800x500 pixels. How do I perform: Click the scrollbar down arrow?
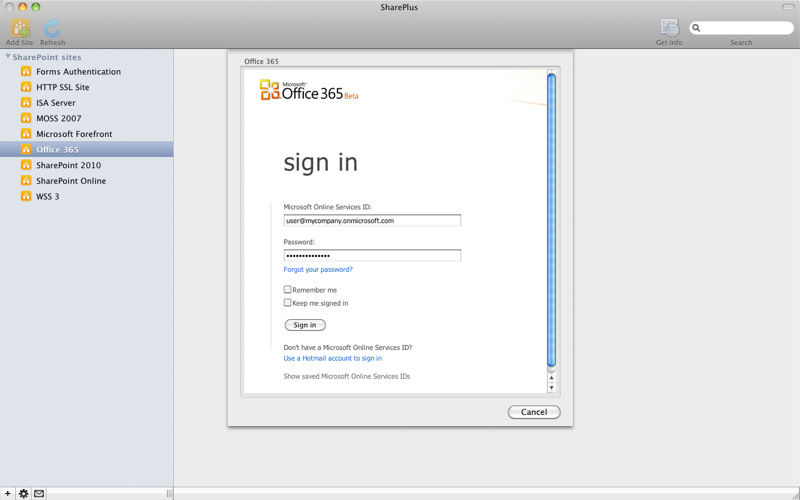coord(551,387)
